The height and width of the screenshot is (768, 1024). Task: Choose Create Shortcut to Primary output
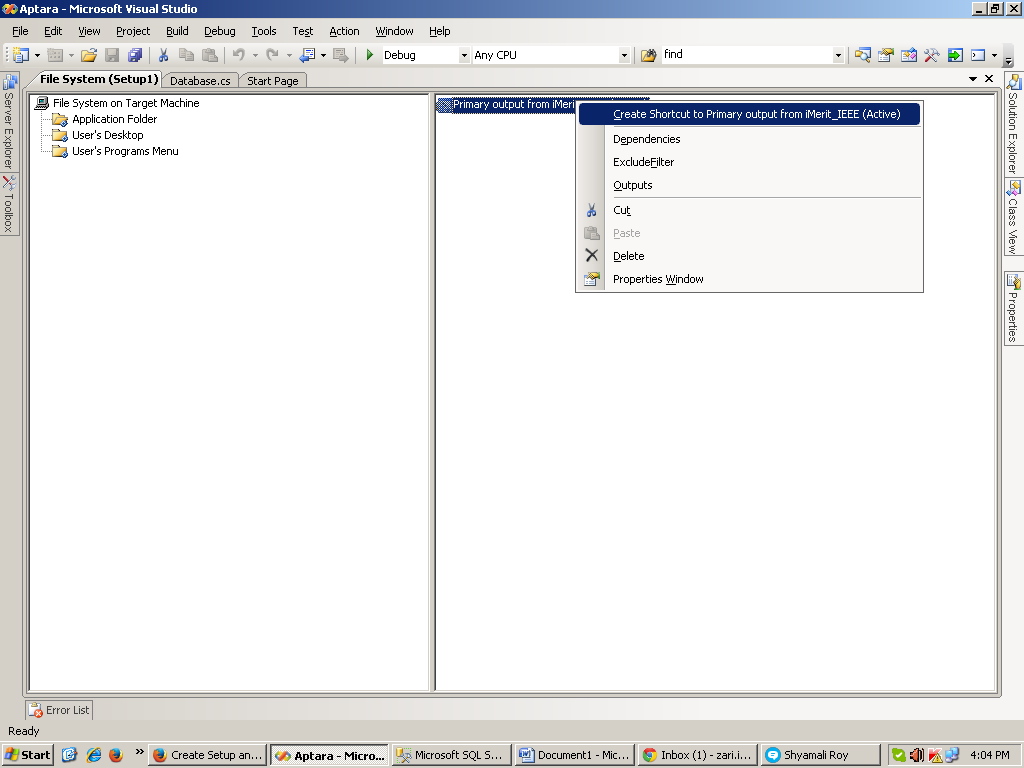point(750,114)
